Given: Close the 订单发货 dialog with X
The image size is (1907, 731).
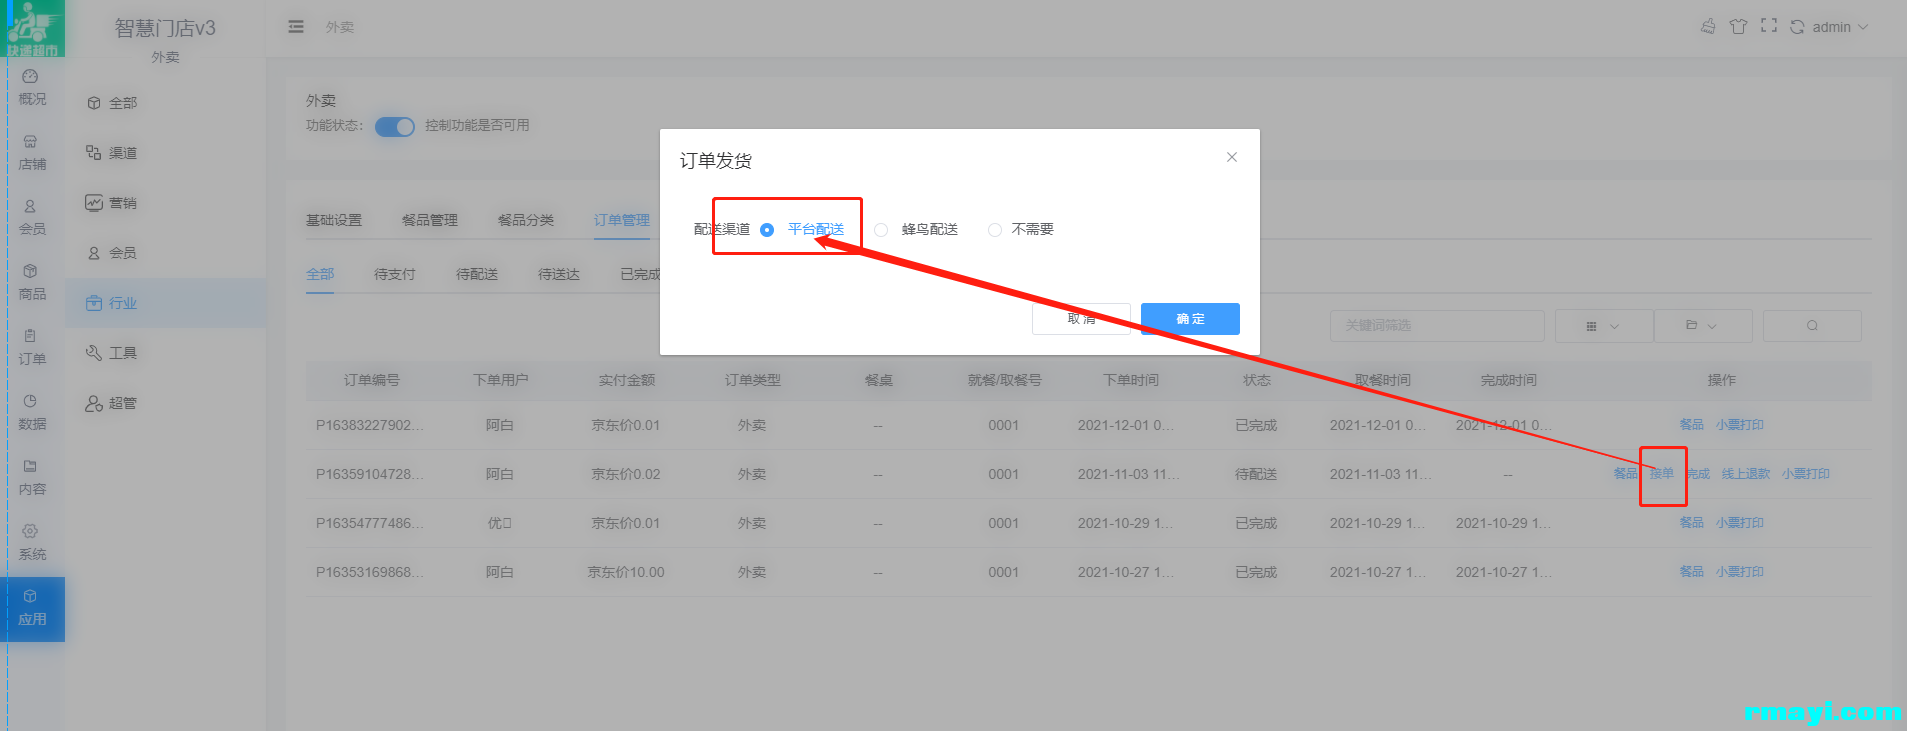Looking at the screenshot, I should pos(1232,157).
